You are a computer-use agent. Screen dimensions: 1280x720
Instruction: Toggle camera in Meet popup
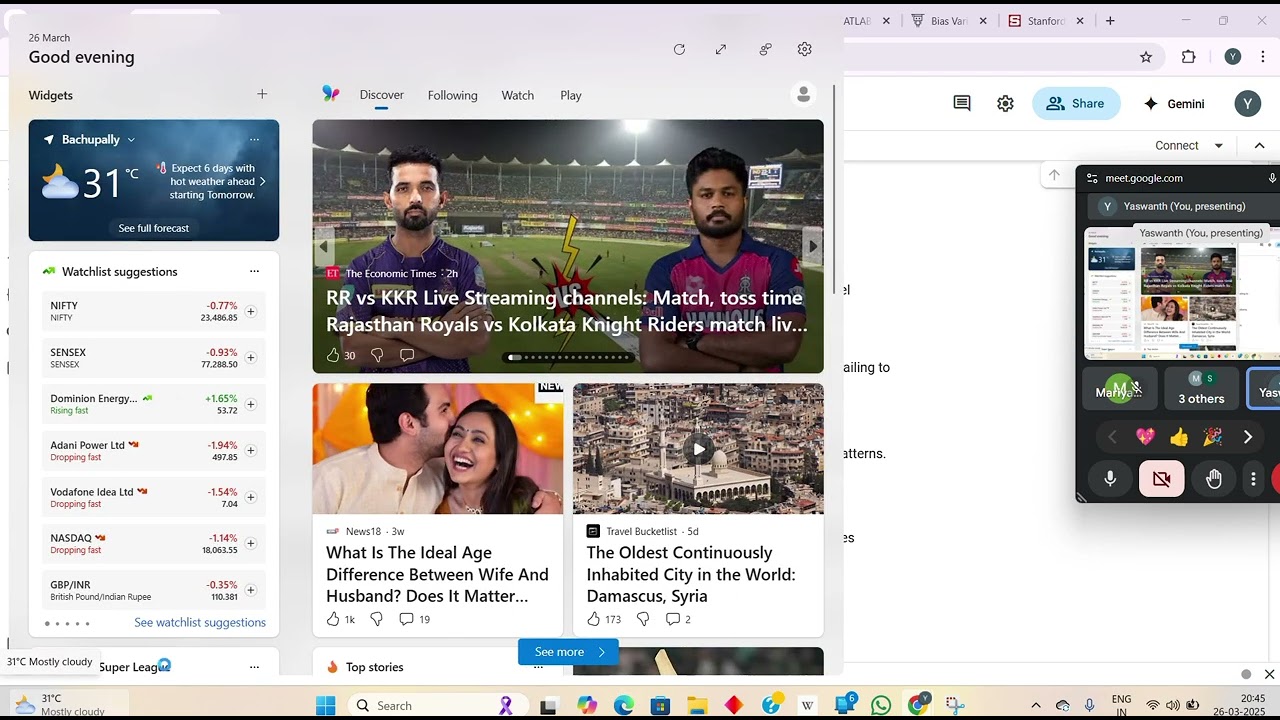[x=1162, y=479]
